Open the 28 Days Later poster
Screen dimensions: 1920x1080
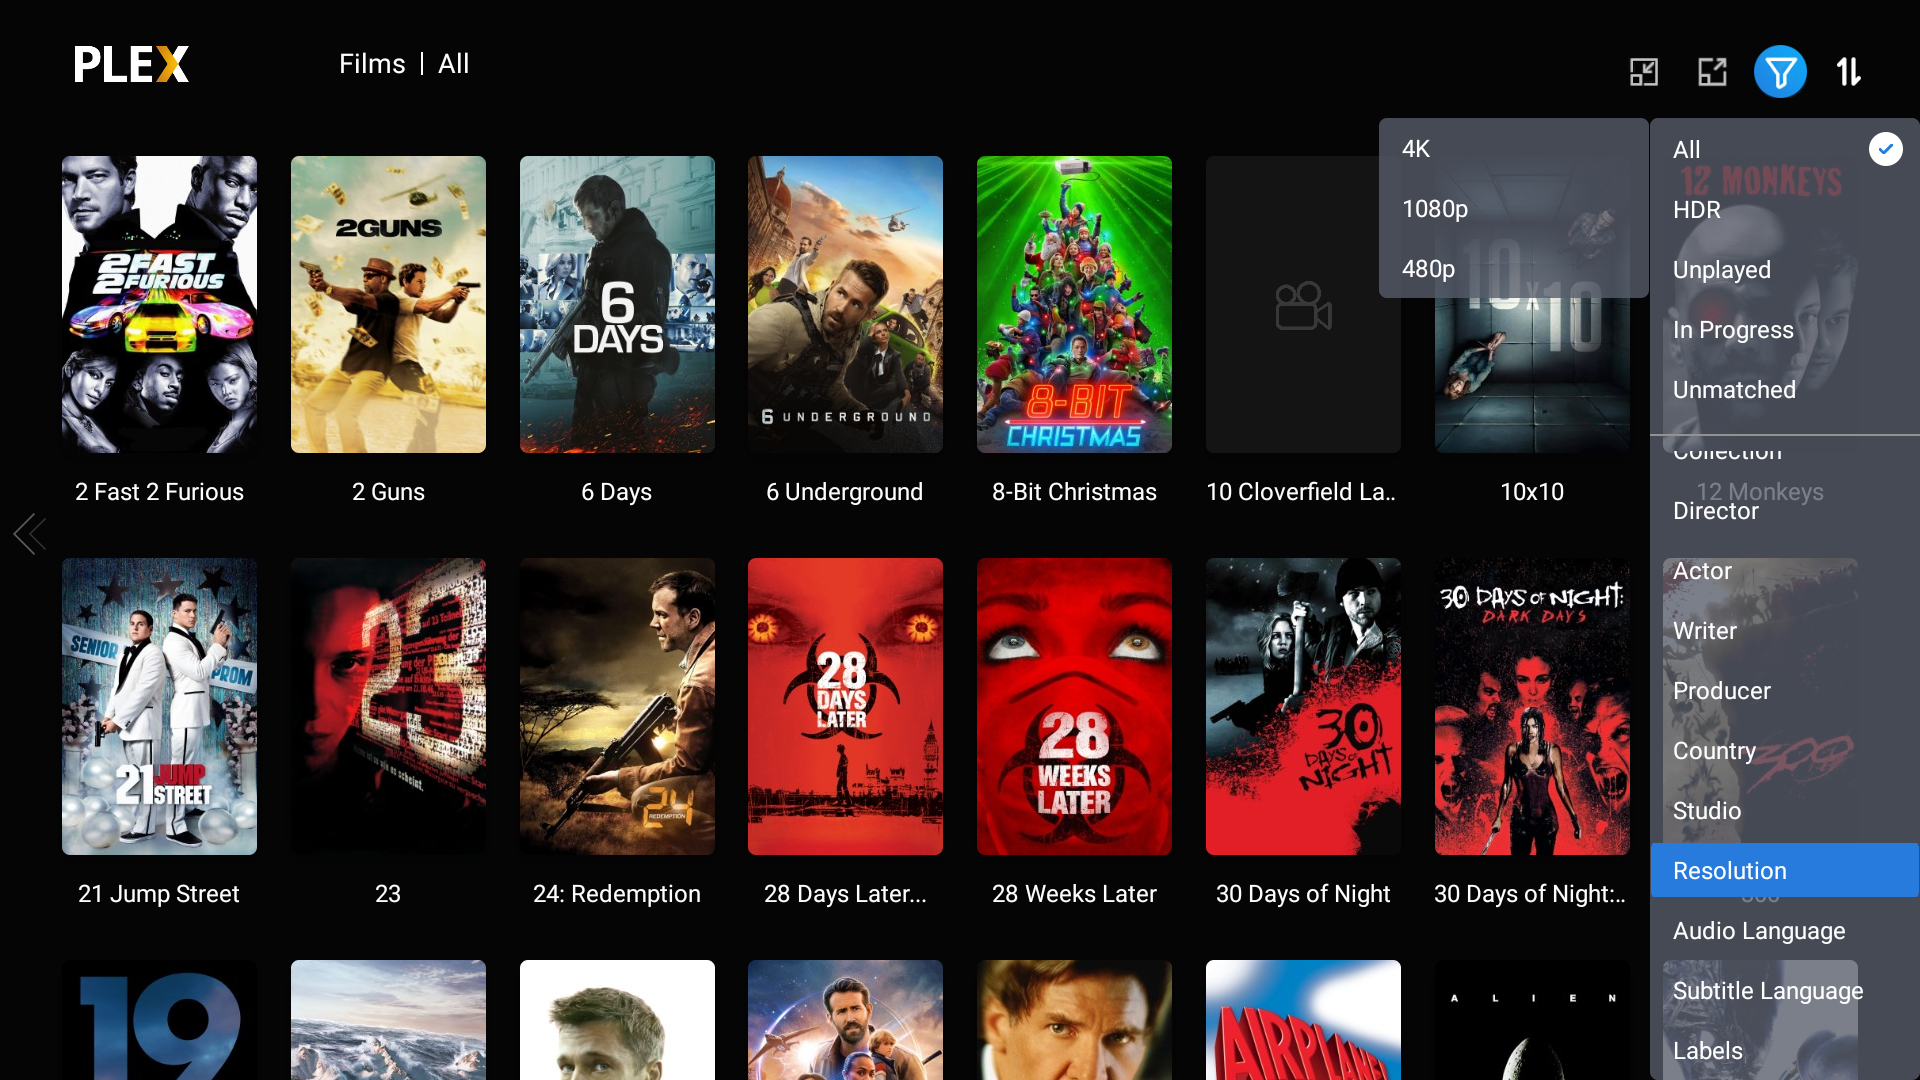tap(845, 706)
